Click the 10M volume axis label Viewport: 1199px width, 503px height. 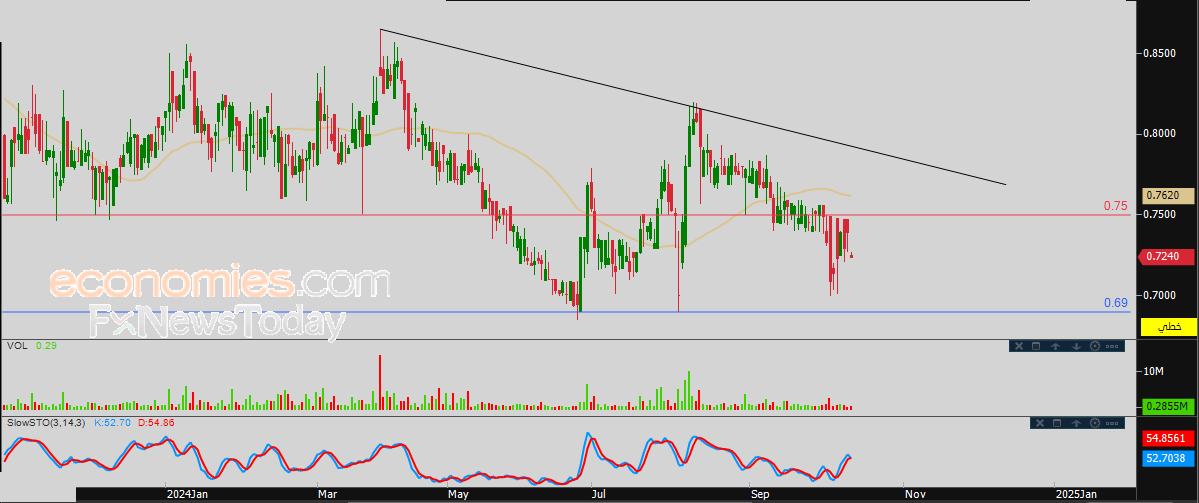1155,372
